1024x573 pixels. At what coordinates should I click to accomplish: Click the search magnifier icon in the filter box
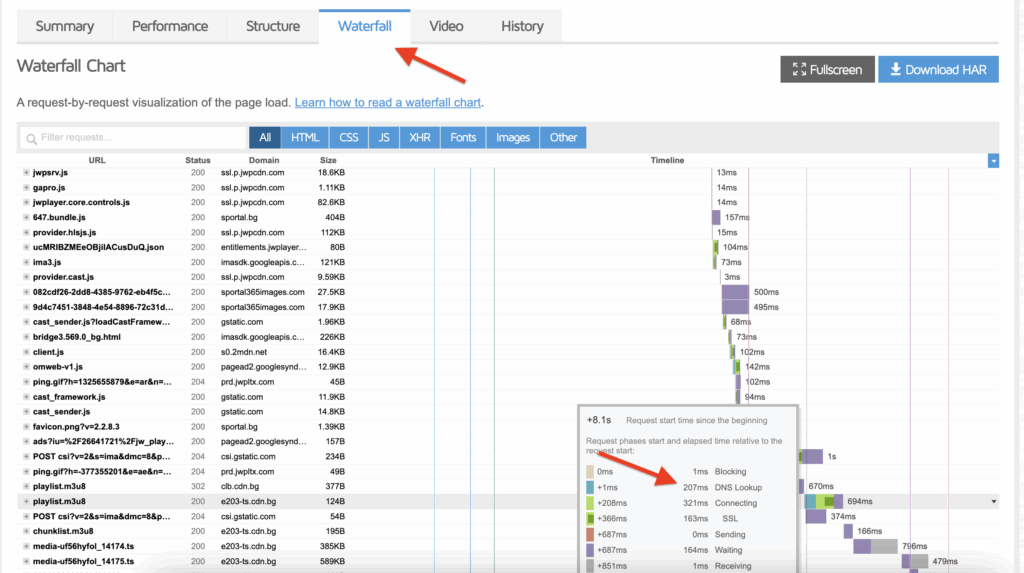(x=31, y=139)
